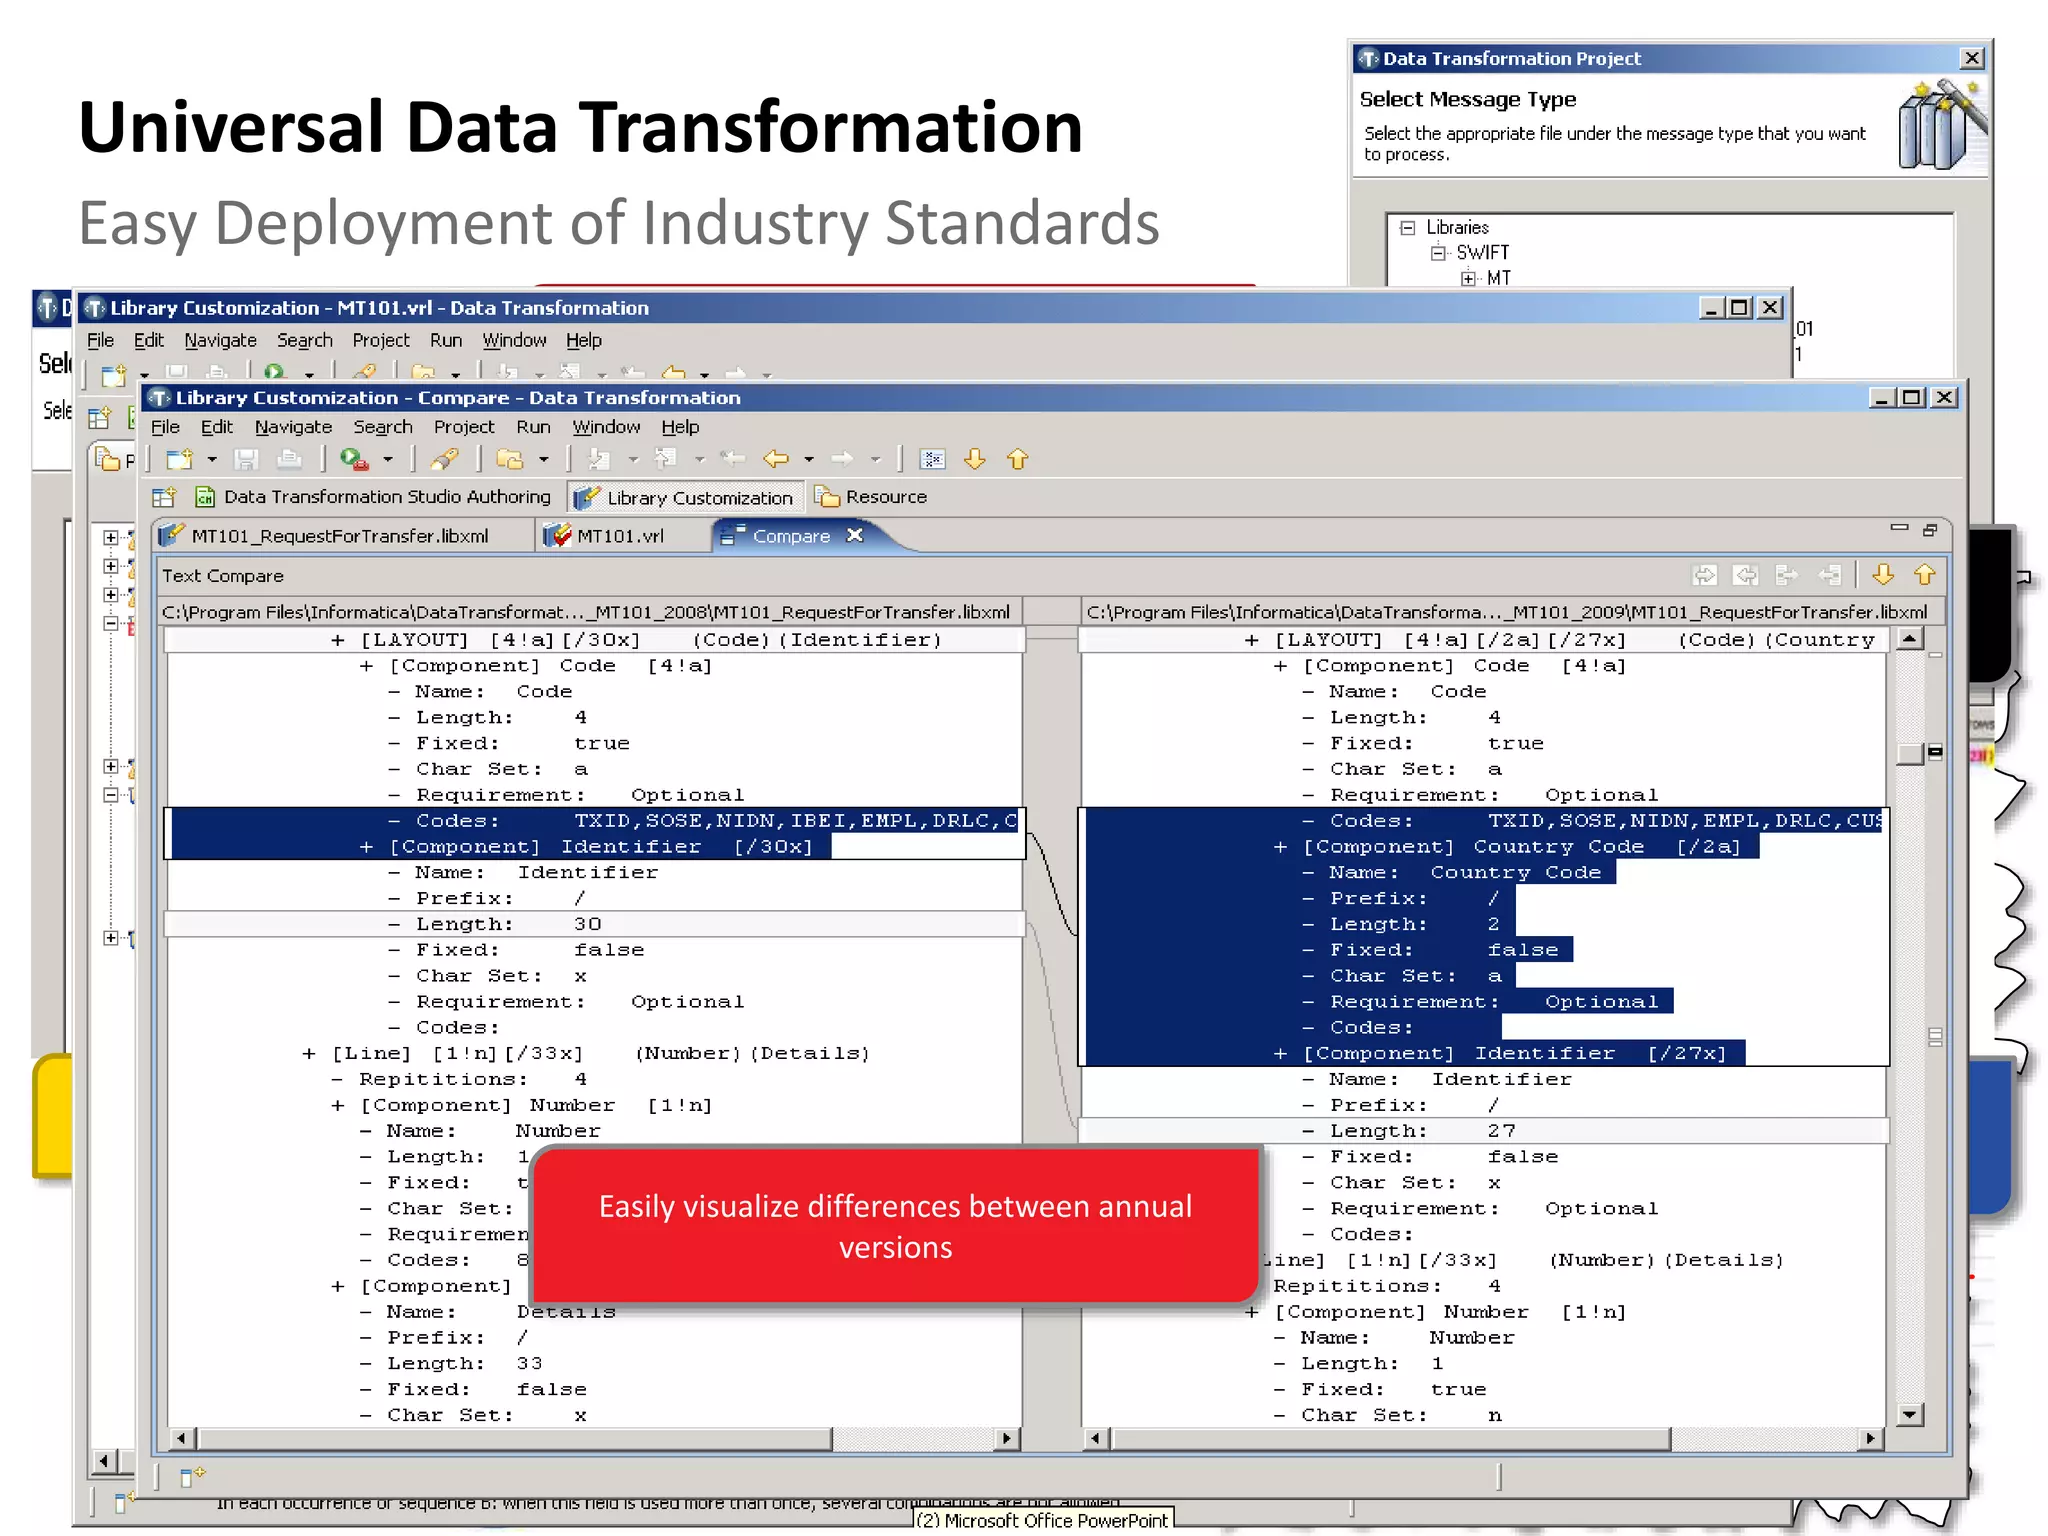Expand the first plus node in left navigator tree

click(x=111, y=538)
